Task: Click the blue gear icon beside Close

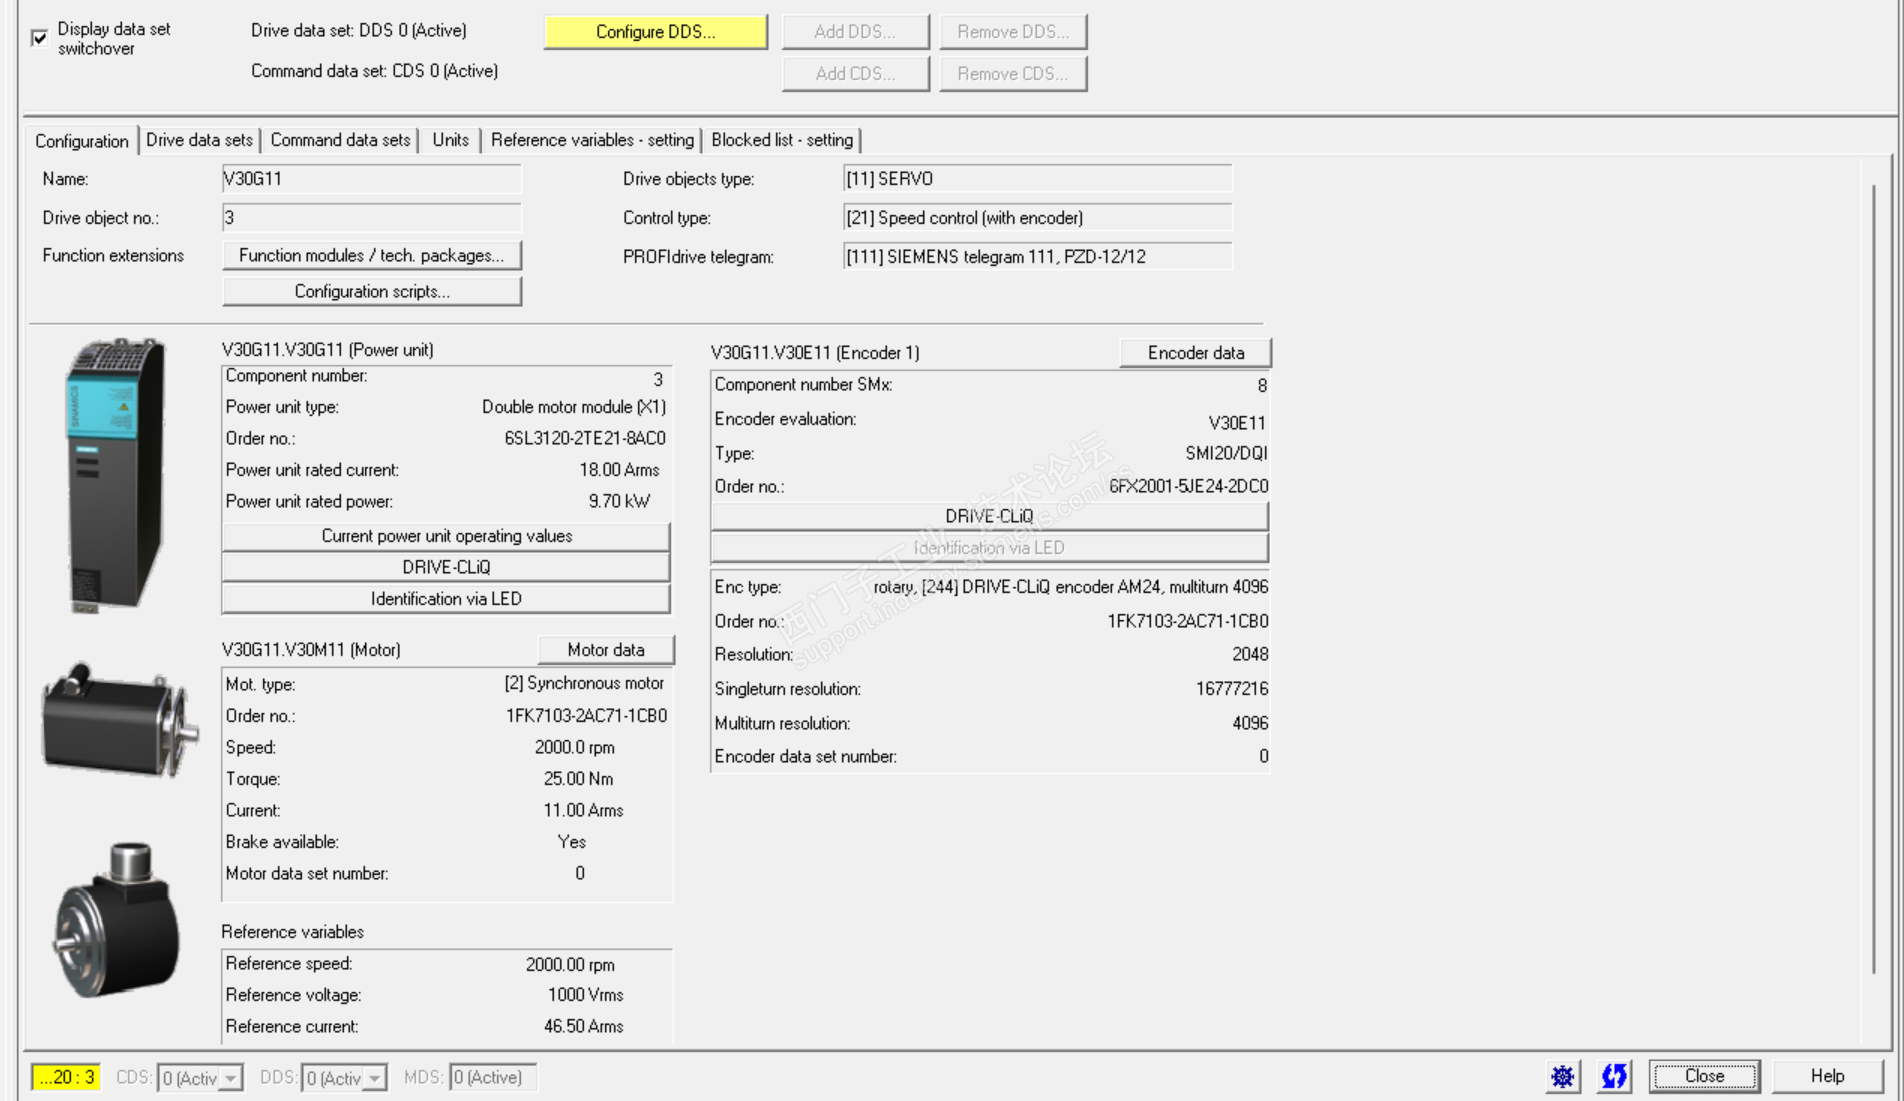Action: [x=1563, y=1076]
